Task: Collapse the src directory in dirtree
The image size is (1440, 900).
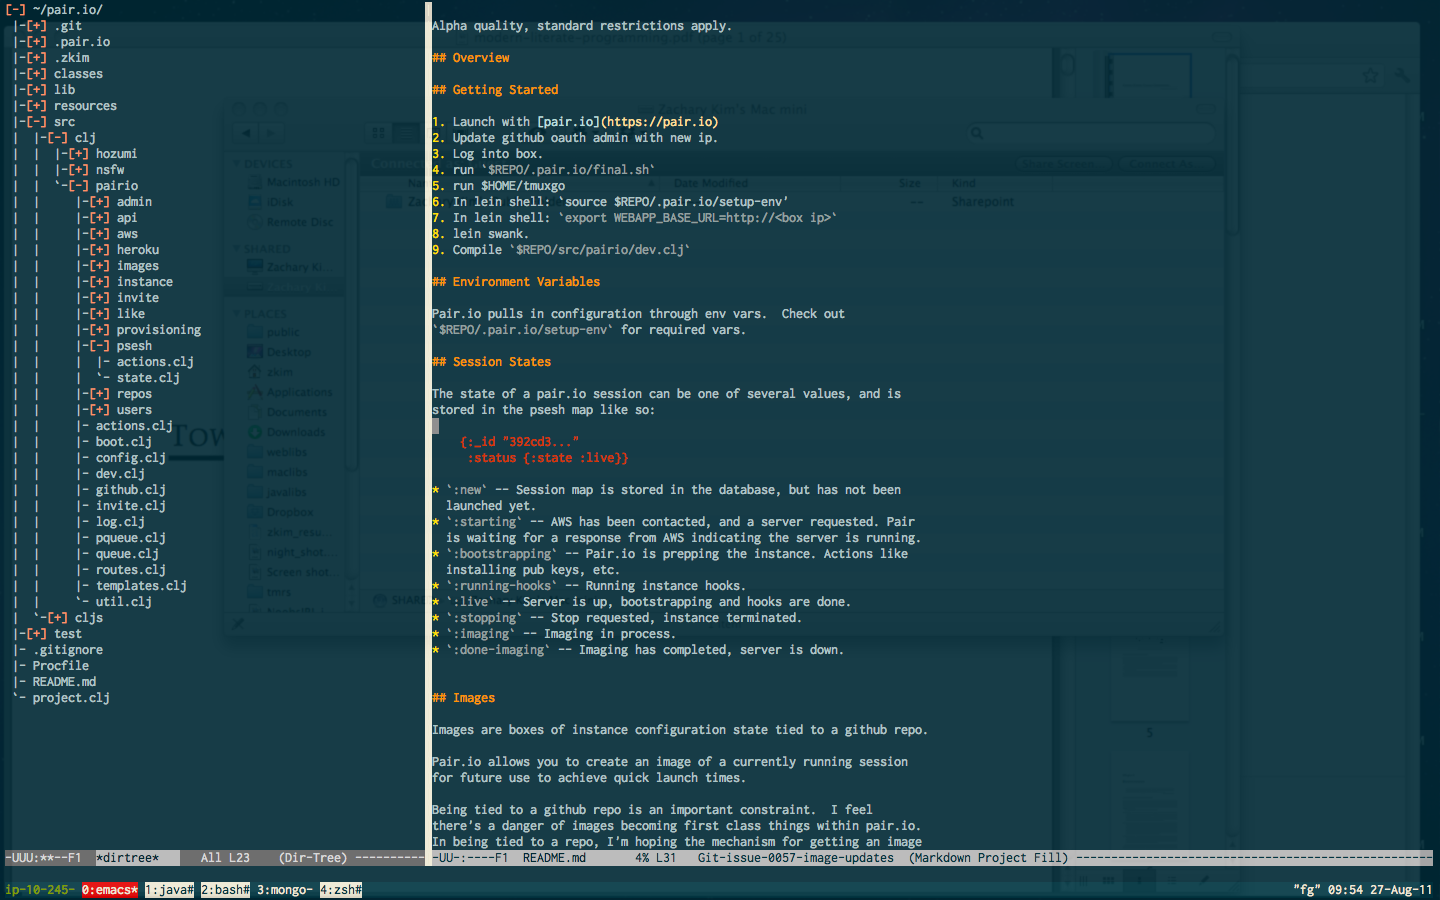Action: [37, 121]
